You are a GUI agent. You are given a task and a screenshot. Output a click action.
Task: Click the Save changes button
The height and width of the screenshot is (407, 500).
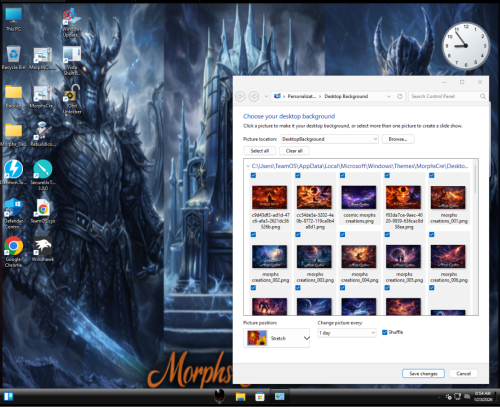(423, 374)
